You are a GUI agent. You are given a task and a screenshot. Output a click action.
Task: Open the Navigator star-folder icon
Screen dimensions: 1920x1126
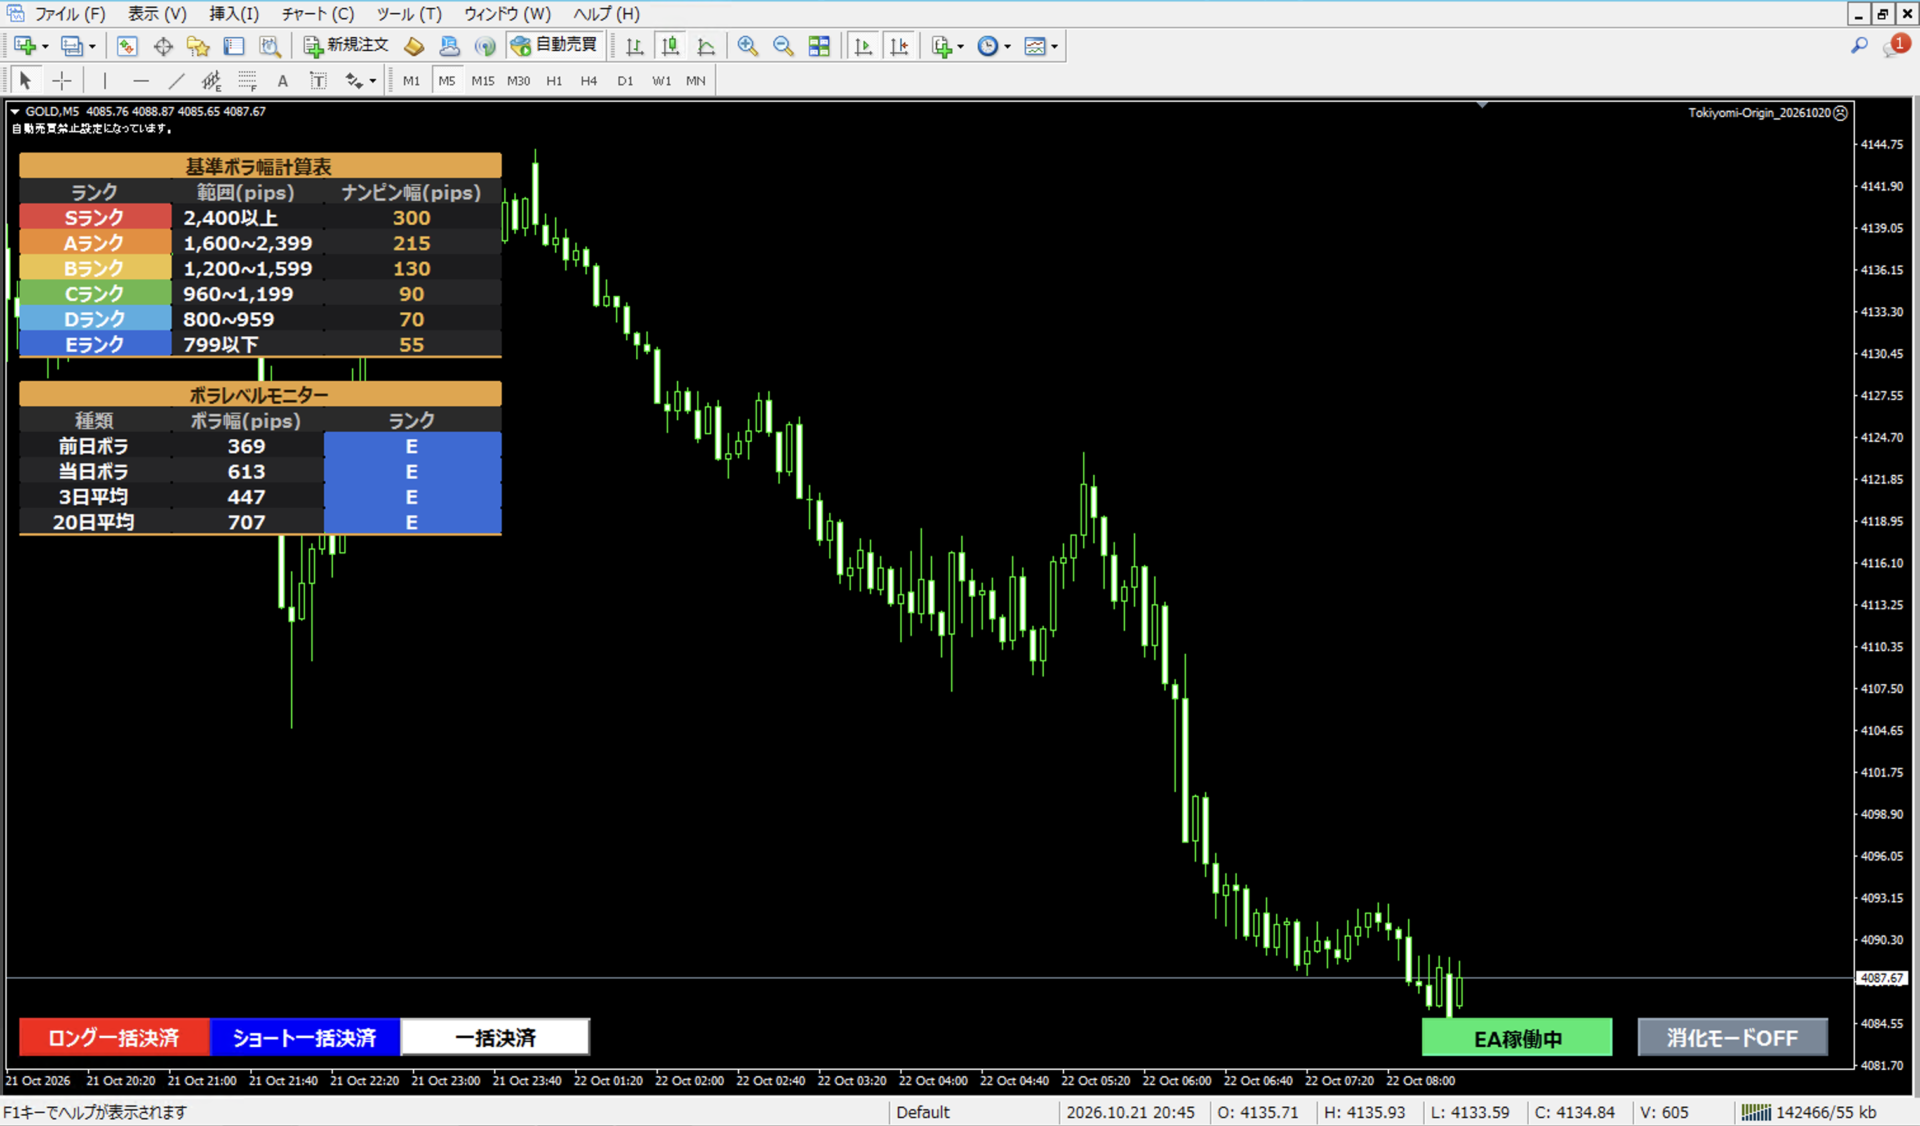tap(198, 46)
